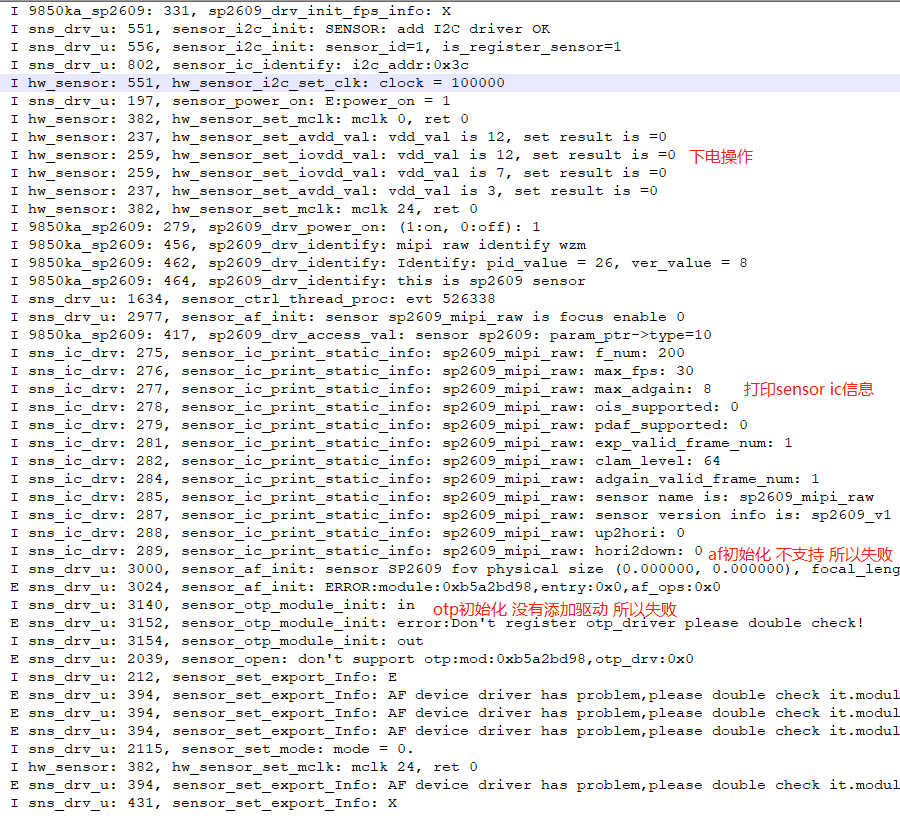Screen dimensions: 900x816
Task: Click the 'iovdd_val: vdd_val is 7' line
Action: (339, 173)
